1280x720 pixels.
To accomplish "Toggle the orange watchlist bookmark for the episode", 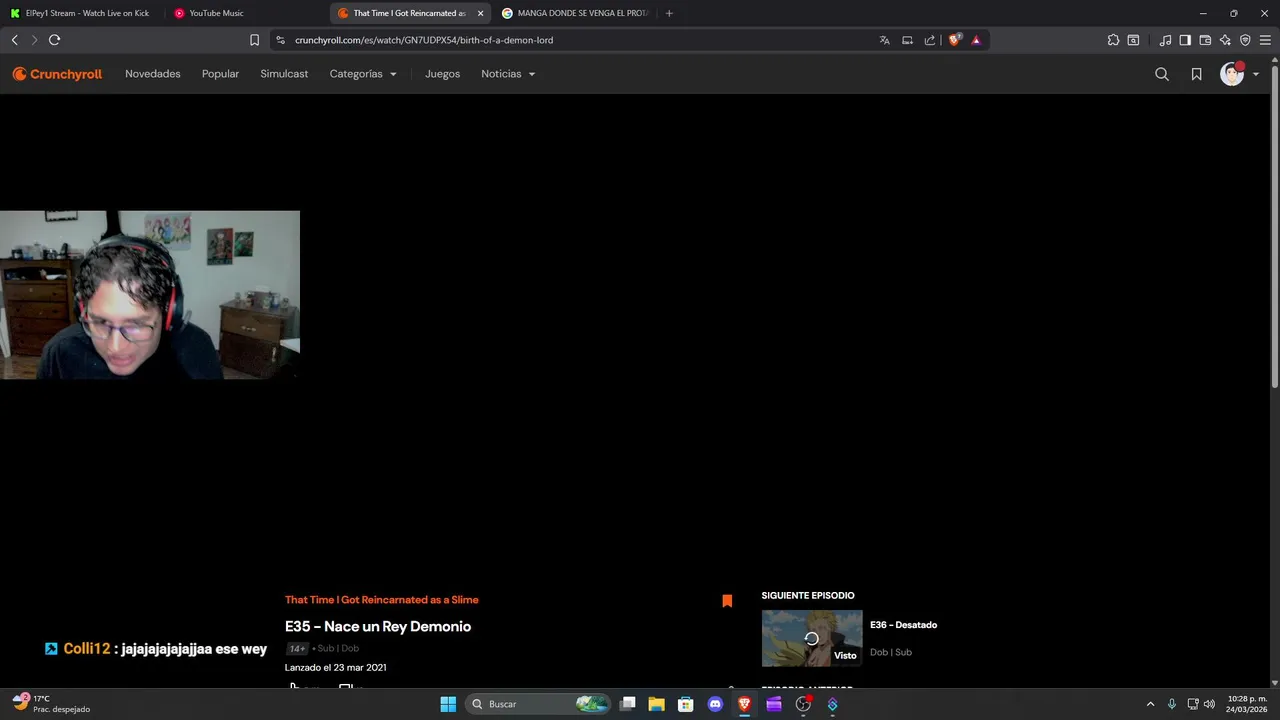I will tap(727, 601).
